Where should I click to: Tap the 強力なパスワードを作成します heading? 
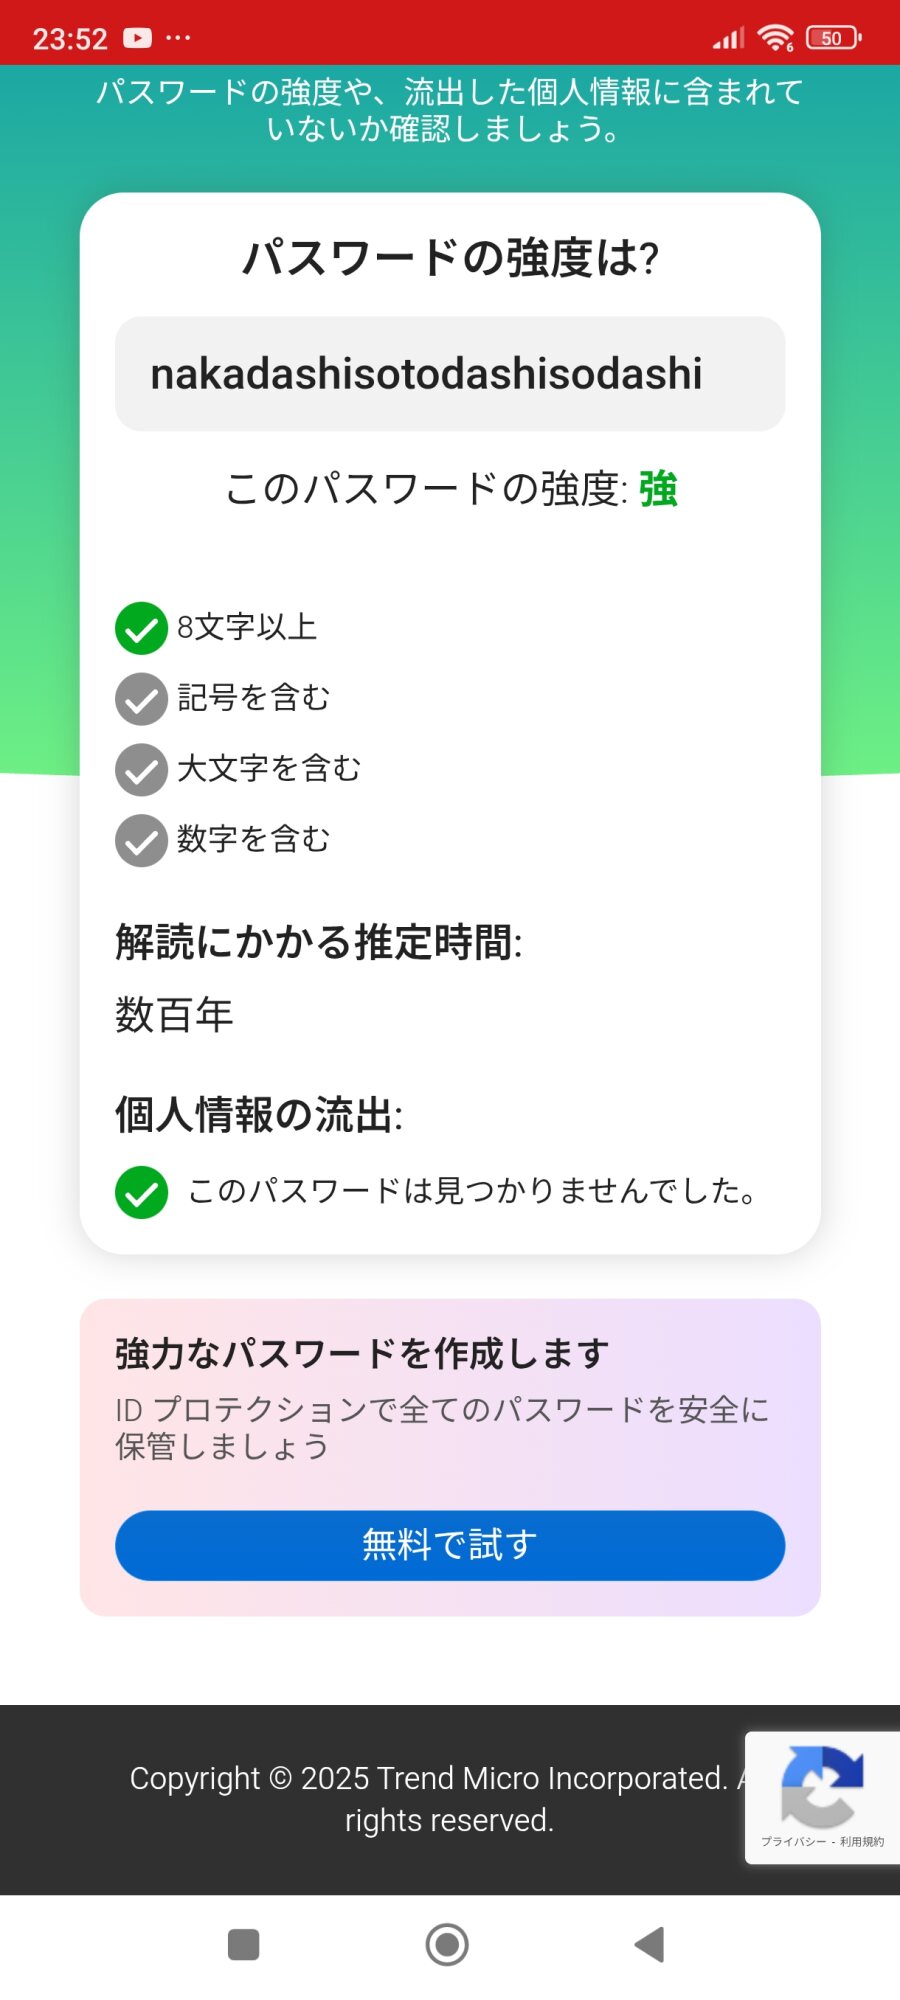(362, 1354)
